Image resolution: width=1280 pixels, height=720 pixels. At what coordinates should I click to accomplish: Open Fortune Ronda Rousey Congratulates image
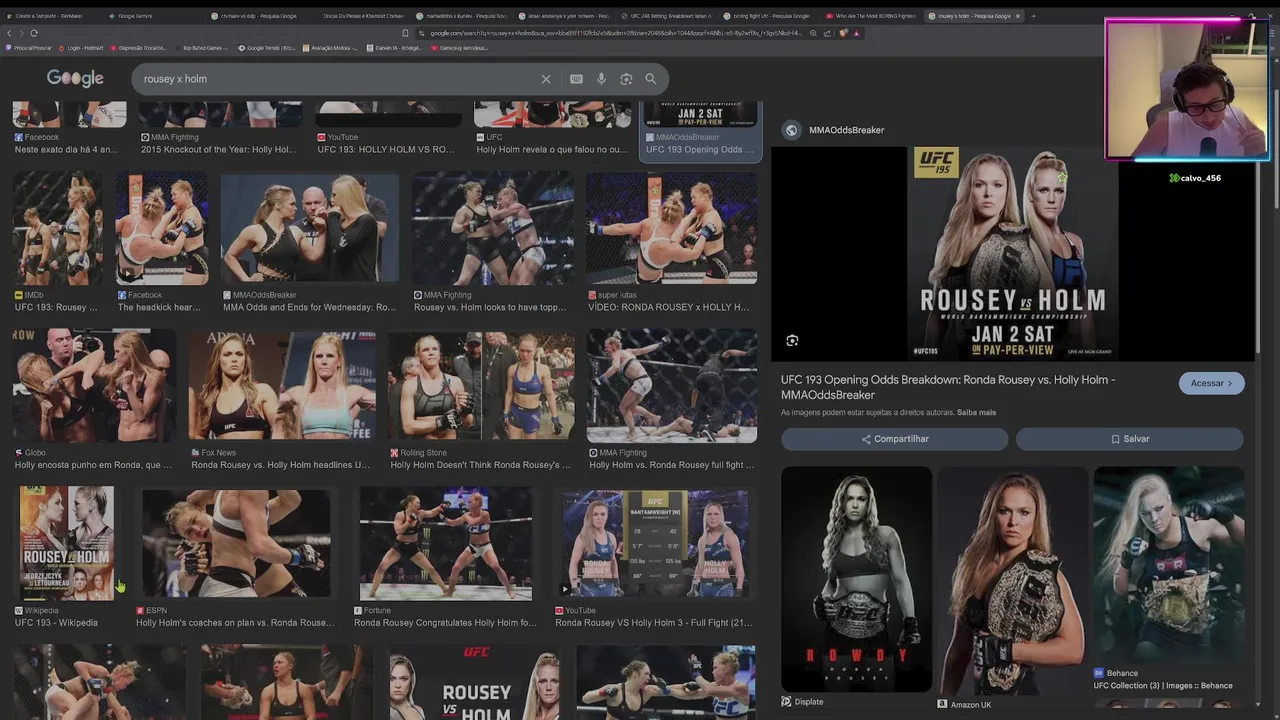click(x=446, y=543)
